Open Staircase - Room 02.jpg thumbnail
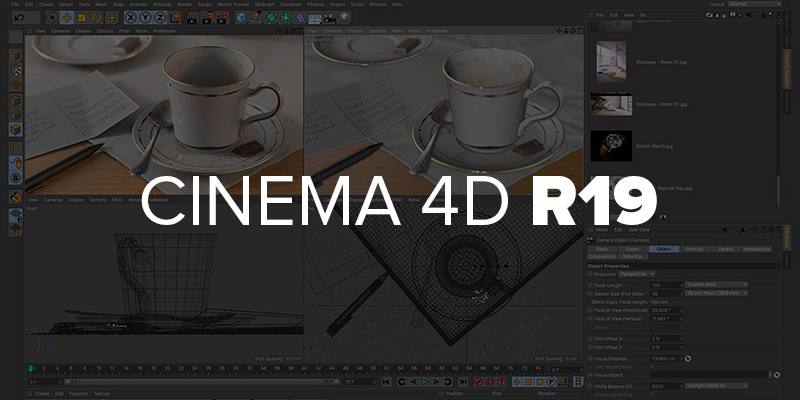Viewport: 800px width, 400px height. click(611, 104)
